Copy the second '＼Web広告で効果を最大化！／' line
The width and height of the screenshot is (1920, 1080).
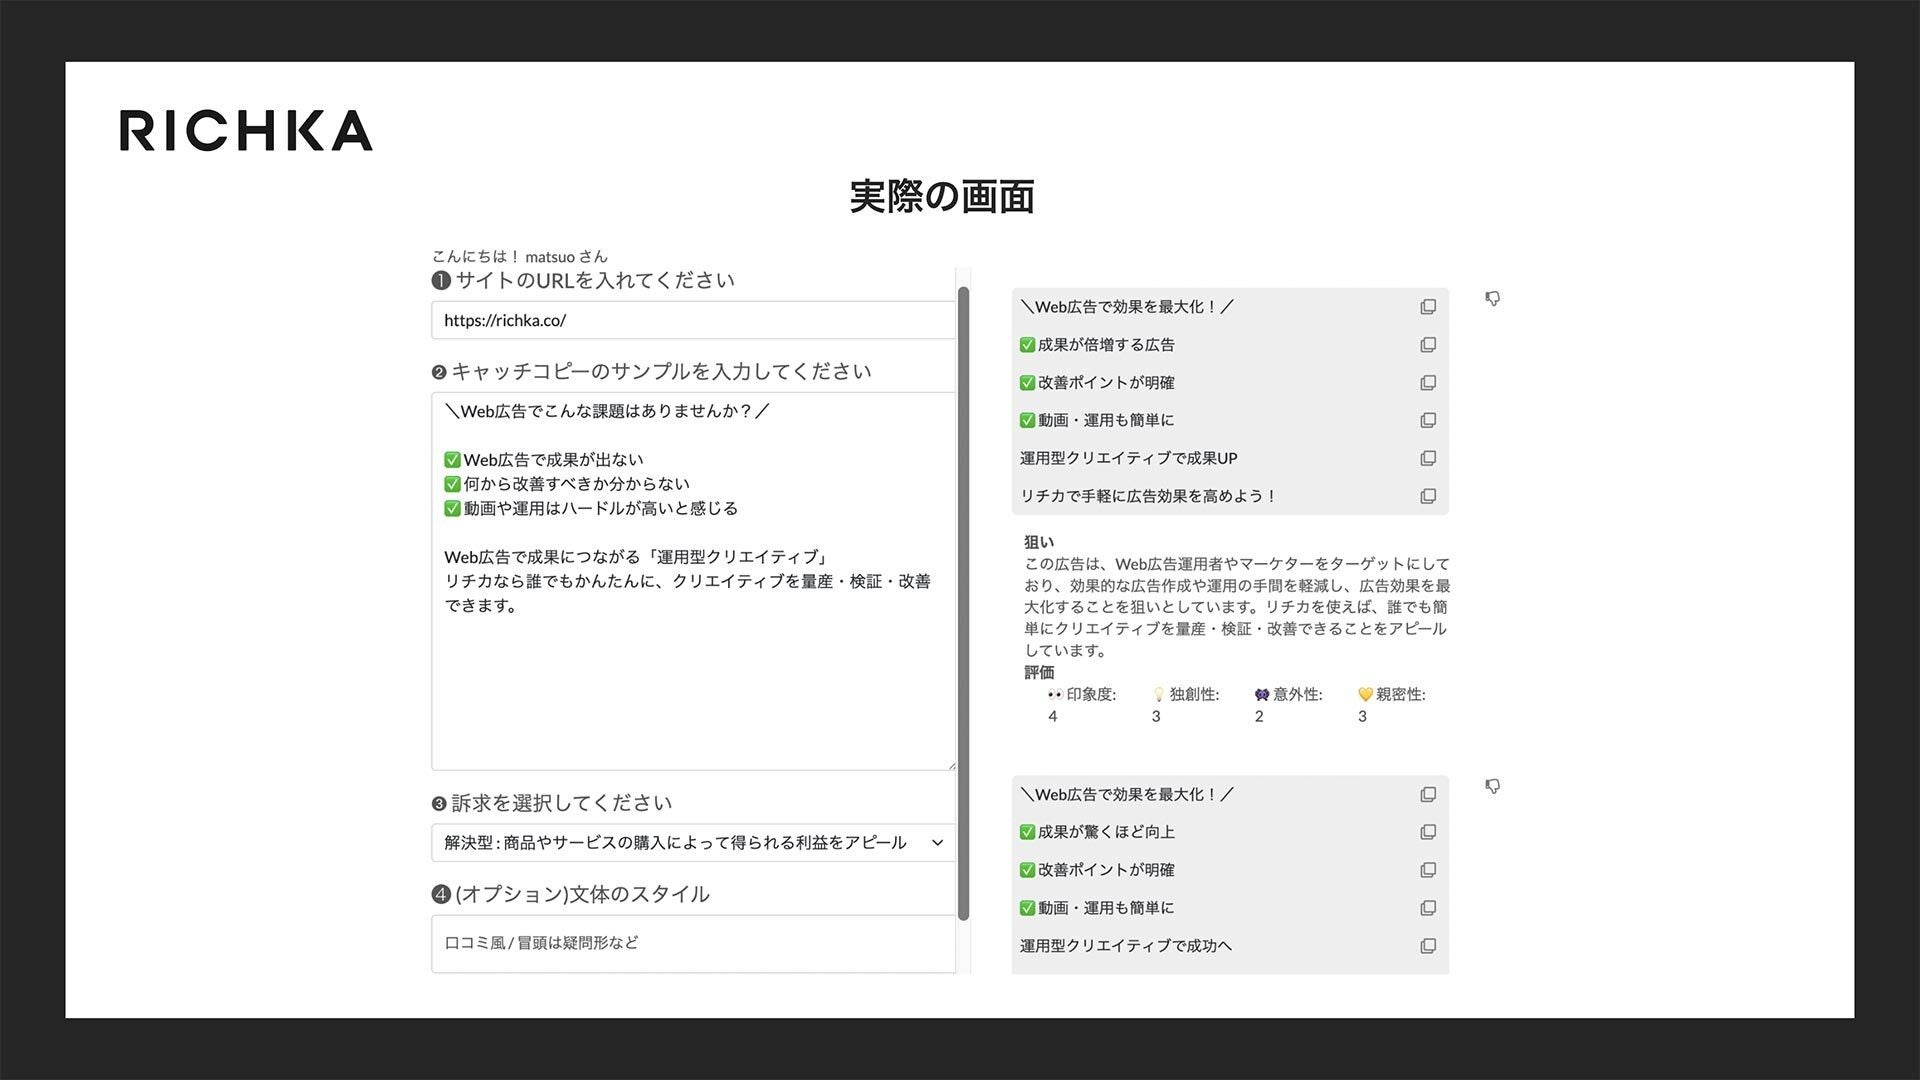click(x=1428, y=795)
